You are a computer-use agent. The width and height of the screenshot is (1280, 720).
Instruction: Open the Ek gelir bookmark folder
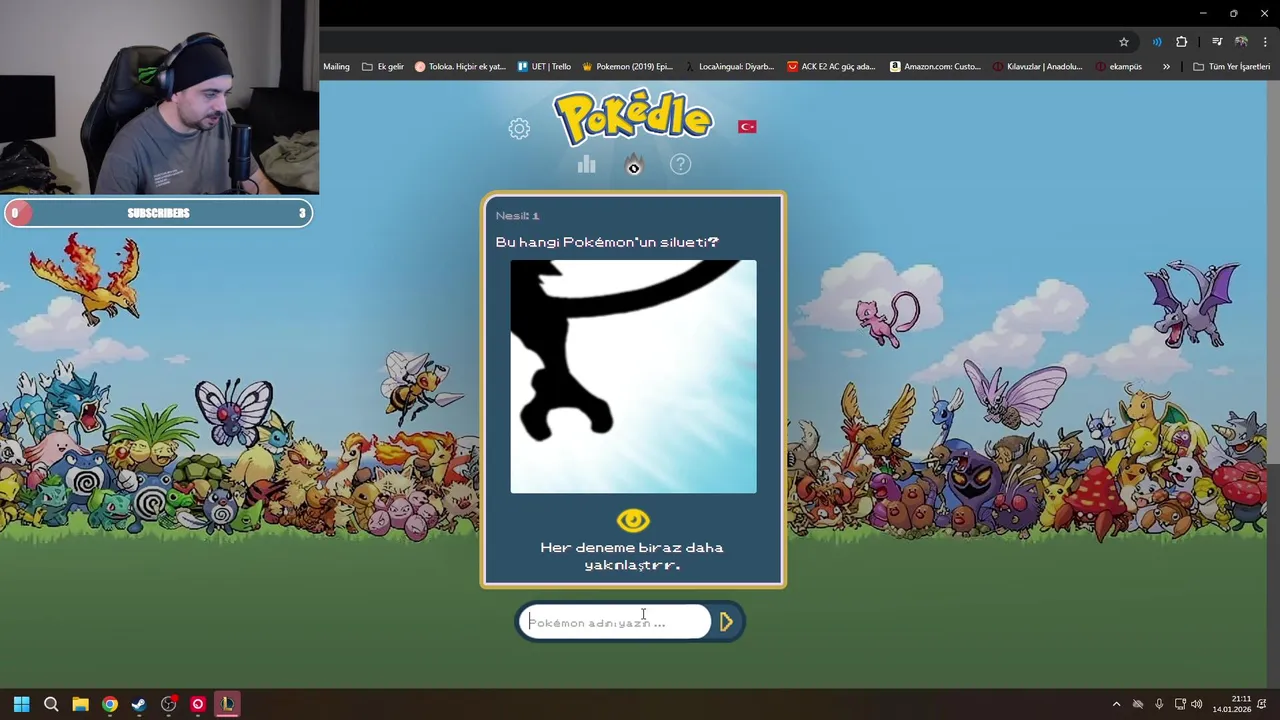point(383,67)
